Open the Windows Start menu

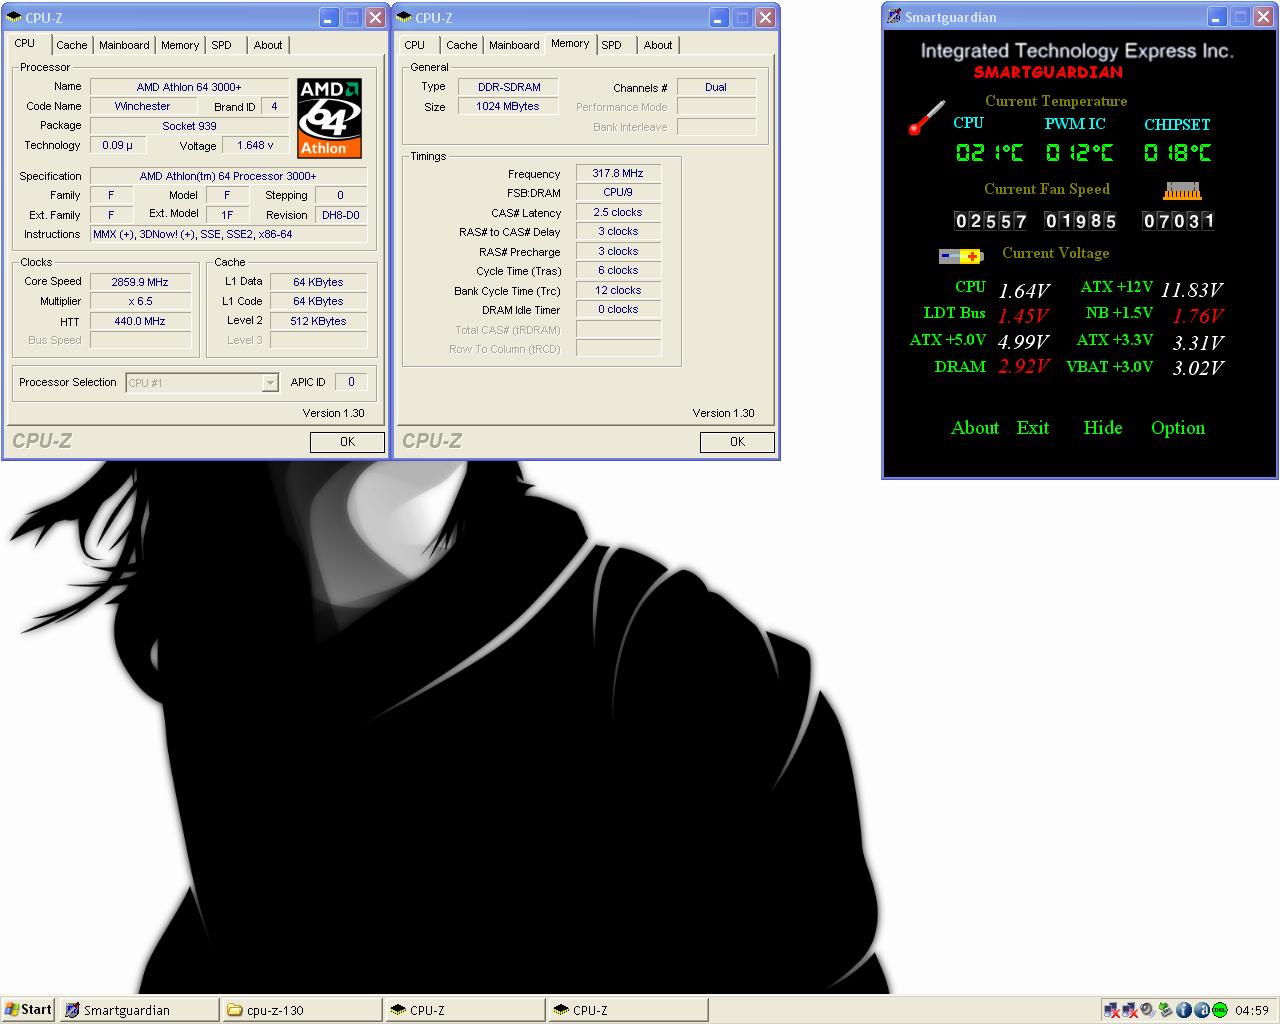pos(28,1010)
